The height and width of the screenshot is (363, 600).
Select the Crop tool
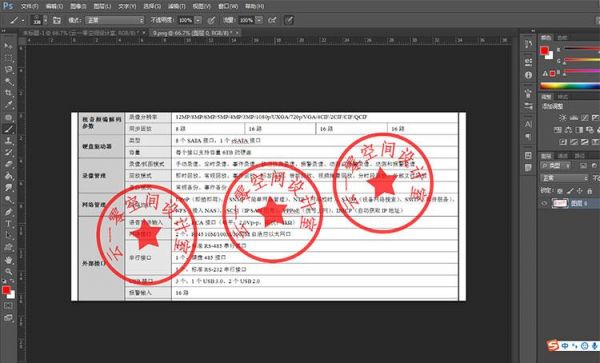click(8, 93)
